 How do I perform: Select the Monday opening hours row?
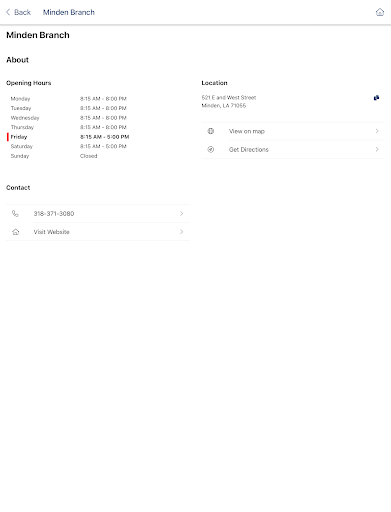[68, 99]
